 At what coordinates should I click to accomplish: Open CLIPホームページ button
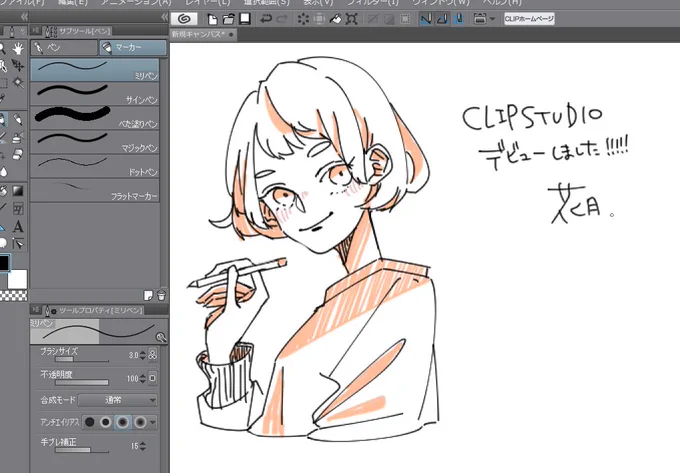pos(529,19)
